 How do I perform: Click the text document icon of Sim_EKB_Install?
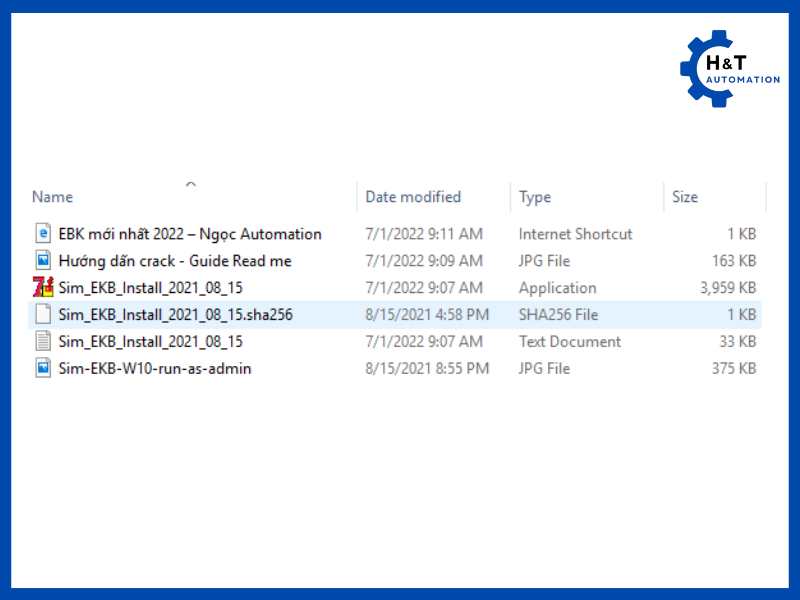(x=42, y=342)
